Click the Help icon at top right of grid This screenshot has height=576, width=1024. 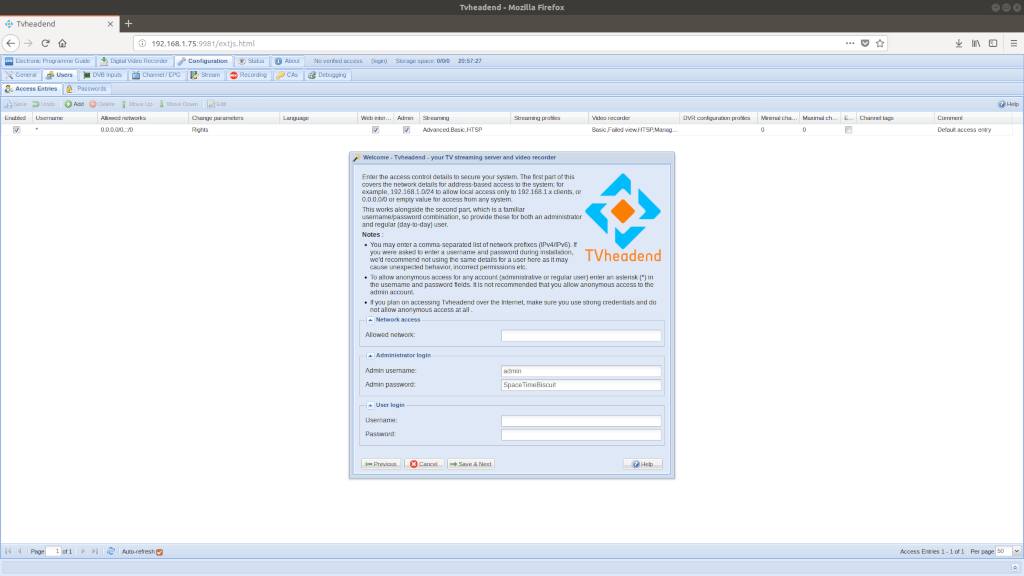click(x=1008, y=104)
